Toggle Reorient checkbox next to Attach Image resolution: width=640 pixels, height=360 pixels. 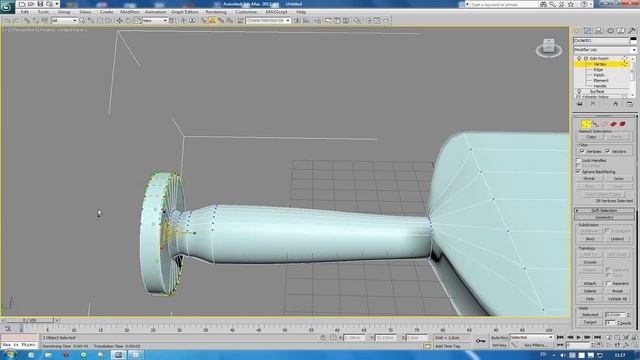pos(609,283)
